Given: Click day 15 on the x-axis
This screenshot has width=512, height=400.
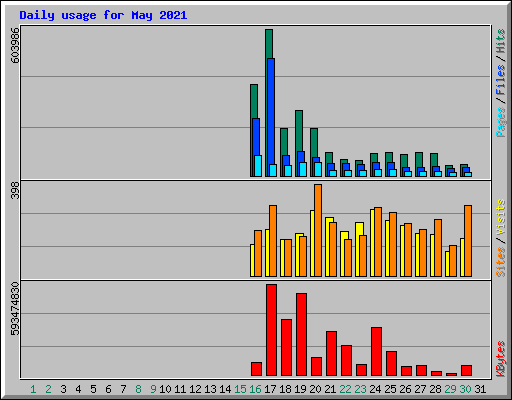Looking at the screenshot, I should coord(240,389).
